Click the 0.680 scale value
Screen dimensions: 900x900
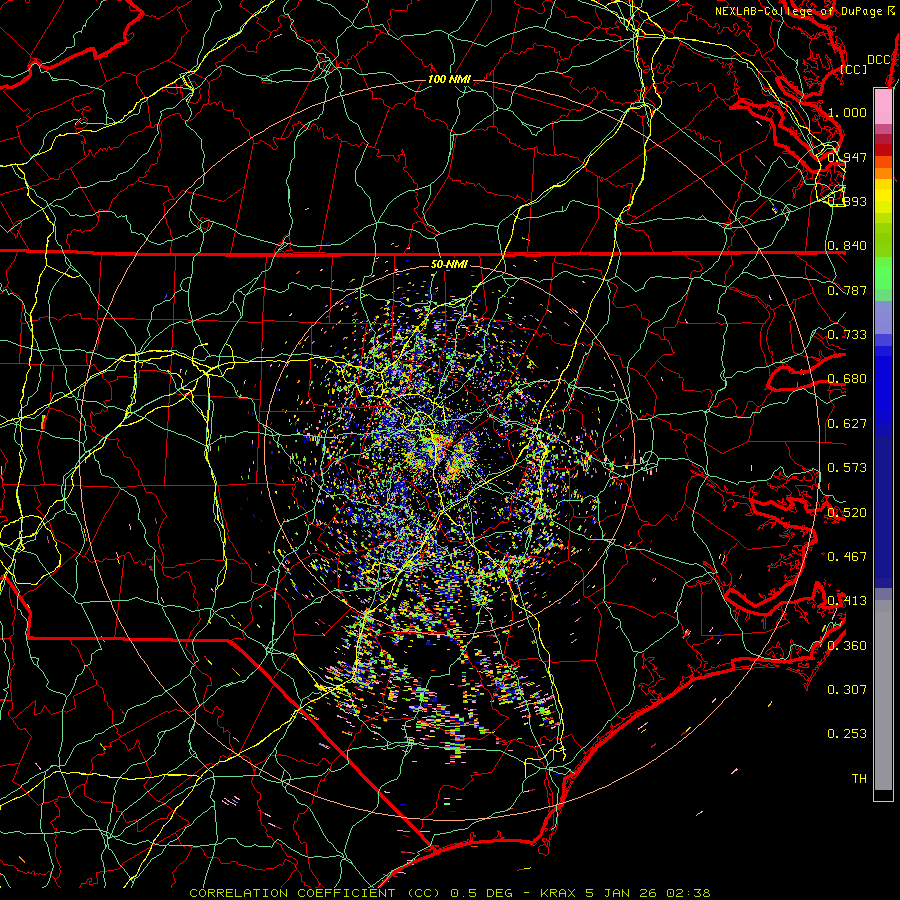[847, 379]
